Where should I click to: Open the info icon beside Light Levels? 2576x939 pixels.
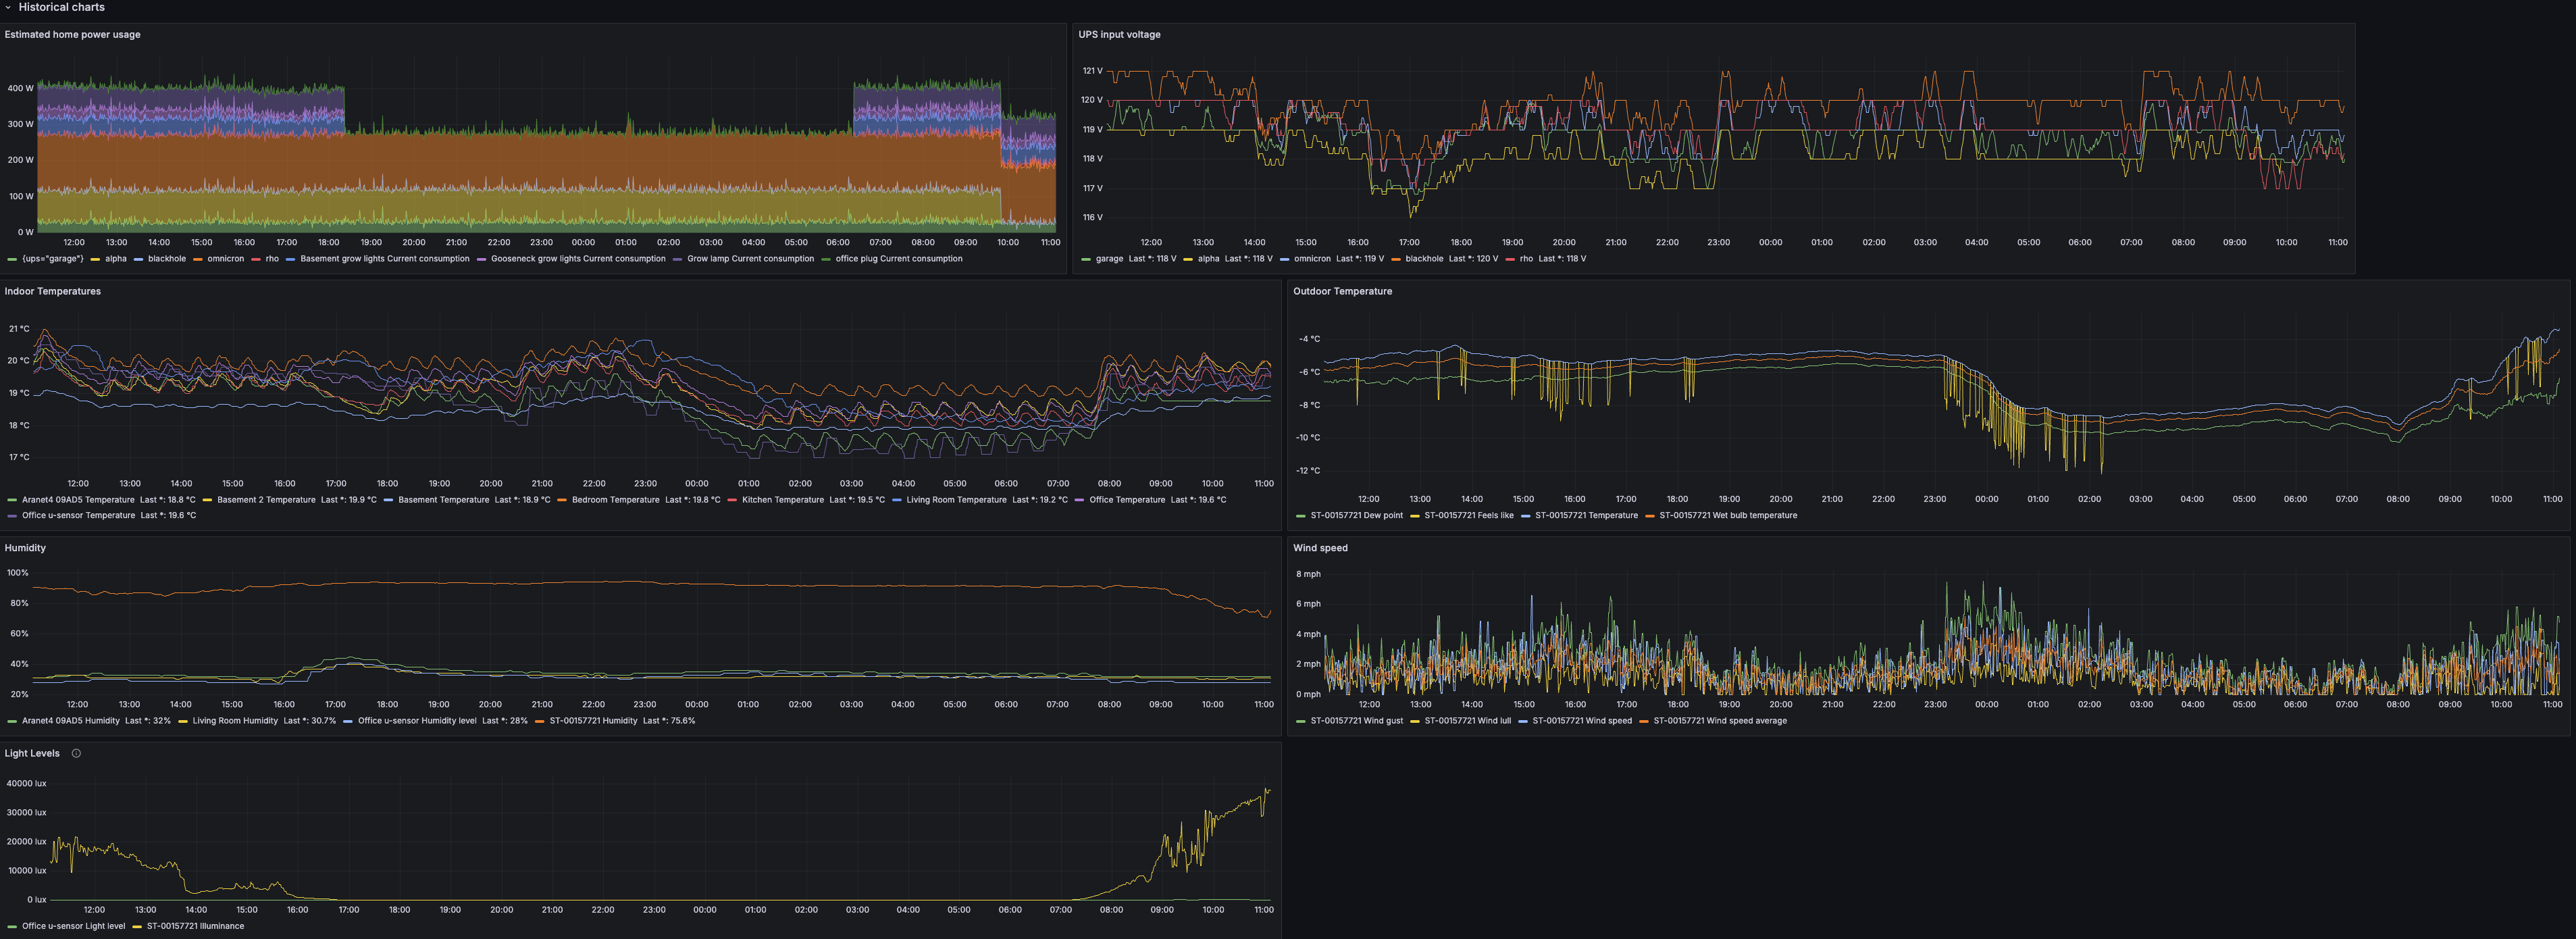76,753
